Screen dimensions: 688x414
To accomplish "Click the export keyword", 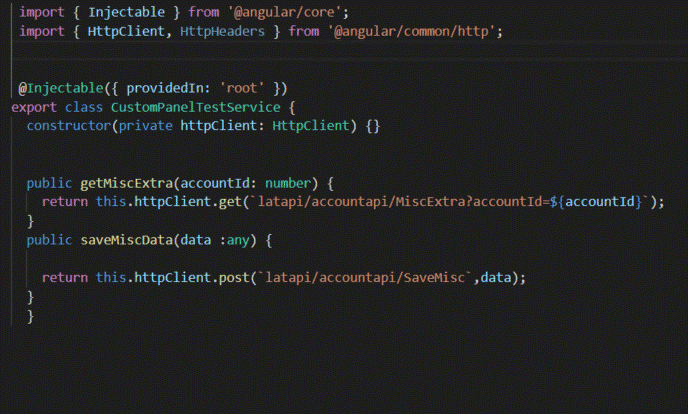I will 34,106.
